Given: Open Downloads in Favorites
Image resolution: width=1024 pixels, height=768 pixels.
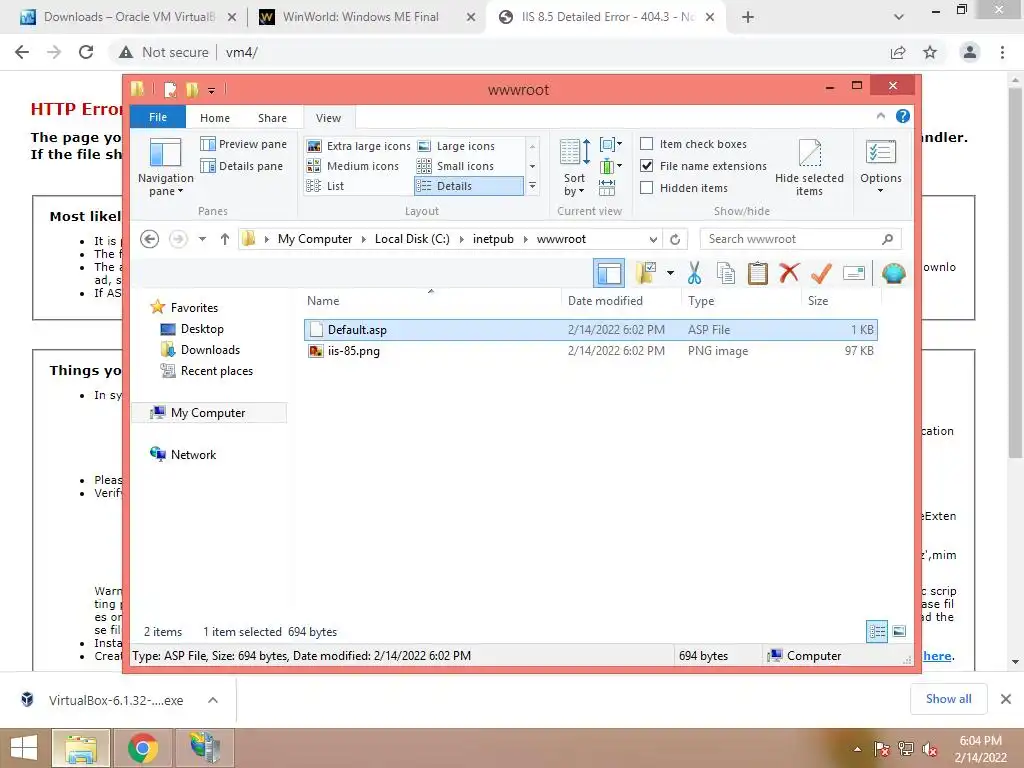Looking at the screenshot, I should 200,350.
